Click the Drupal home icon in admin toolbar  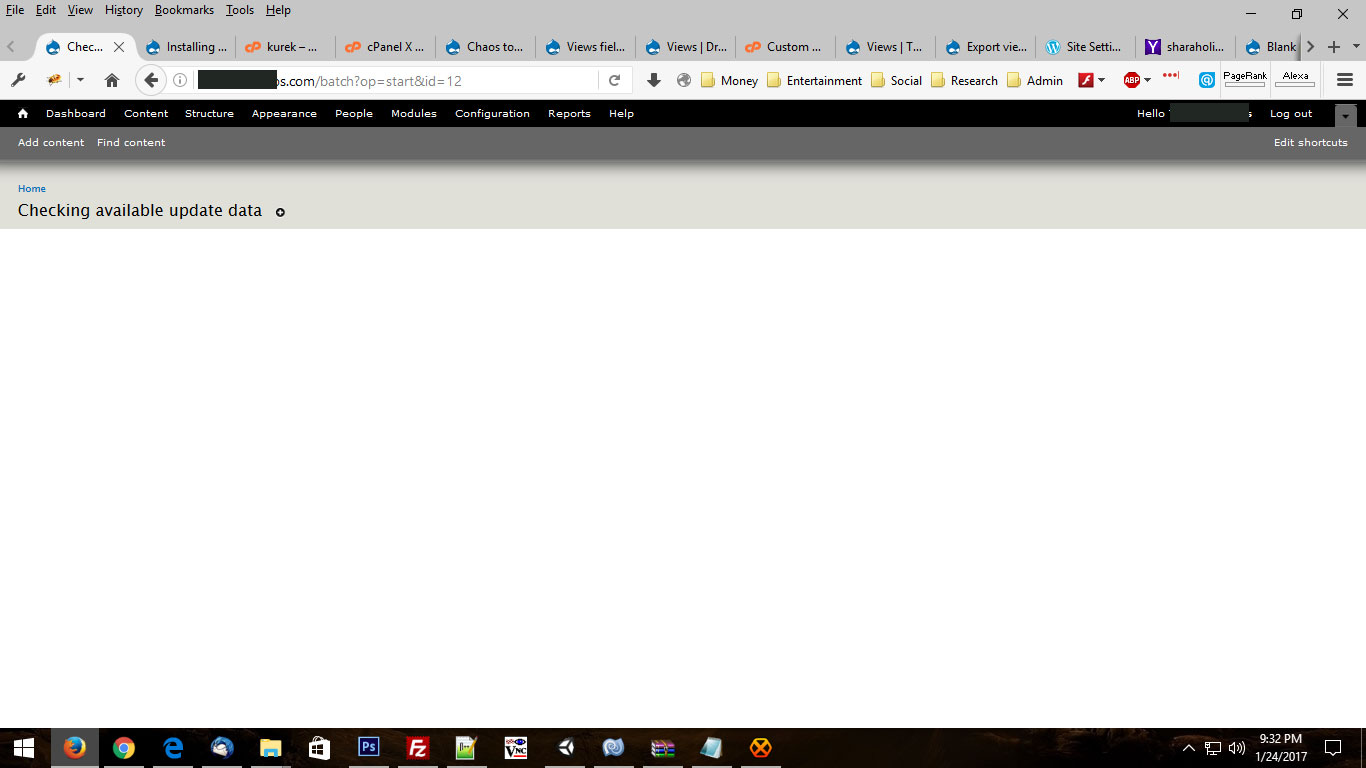(x=23, y=114)
